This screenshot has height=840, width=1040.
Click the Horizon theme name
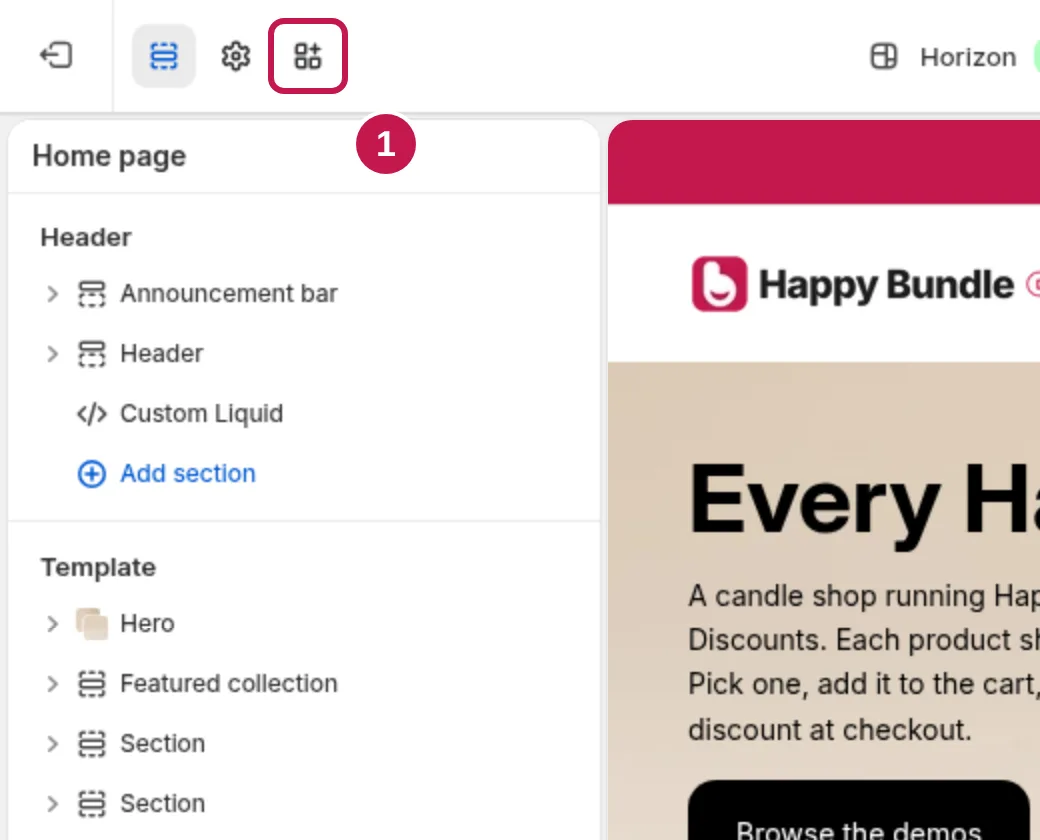pyautogui.click(x=968, y=58)
